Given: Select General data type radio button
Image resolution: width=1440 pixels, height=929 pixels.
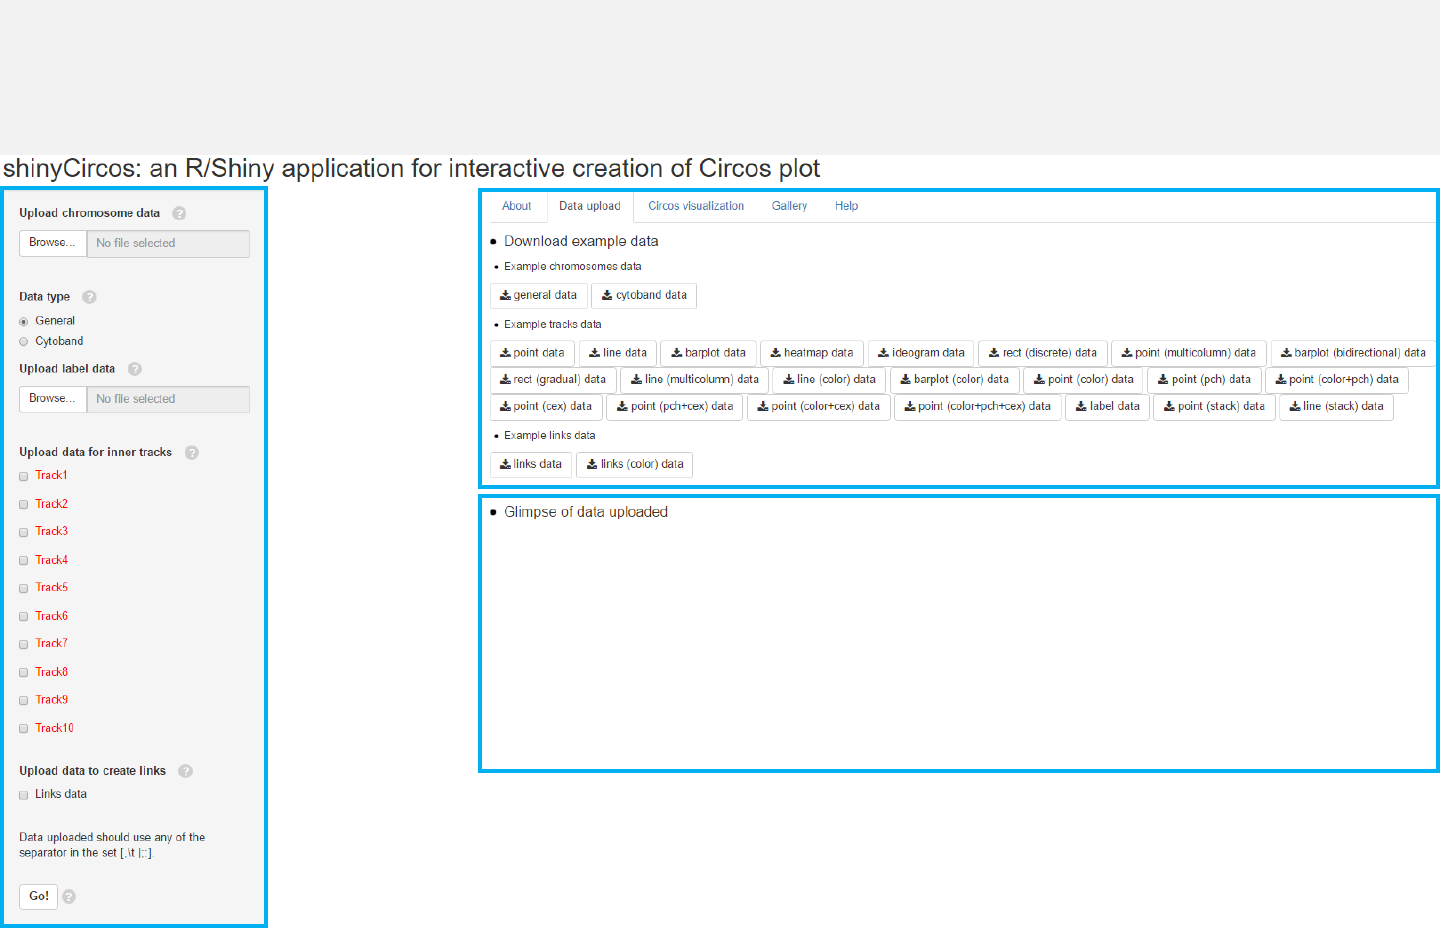Looking at the screenshot, I should [x=24, y=322].
